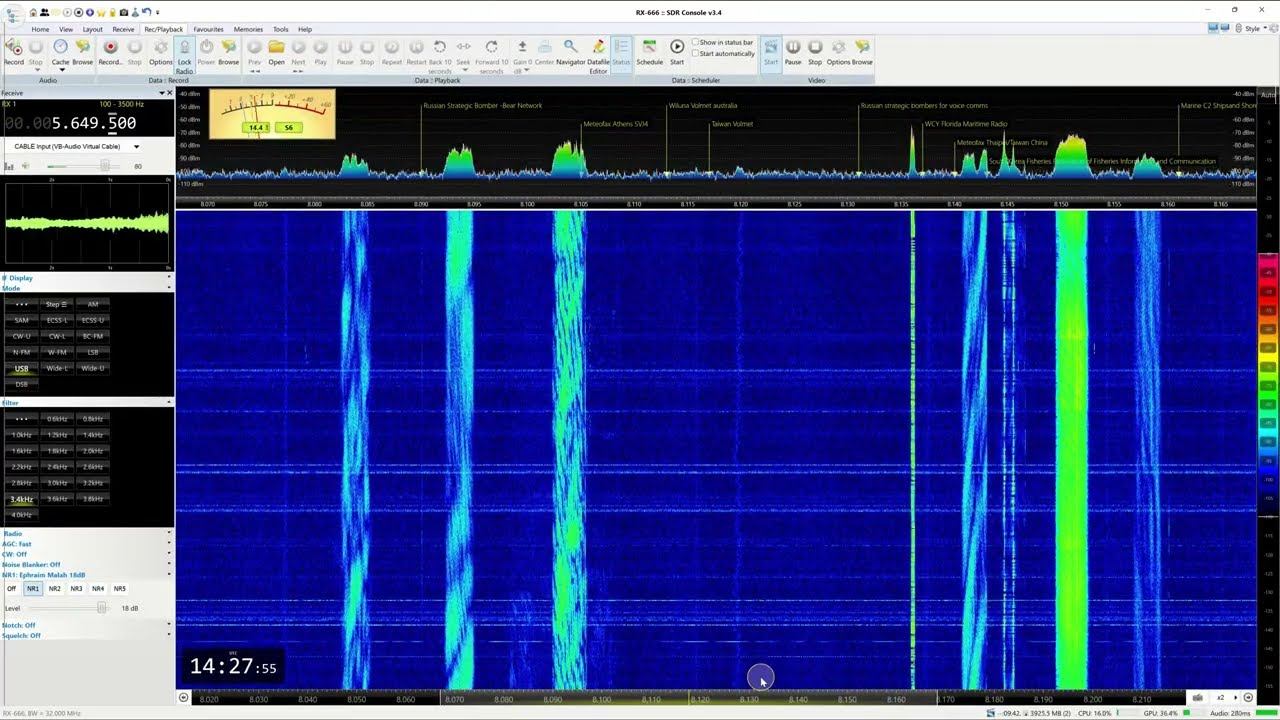Choose the 2.4kHz filter width
The image size is (1280, 720).
point(57,467)
